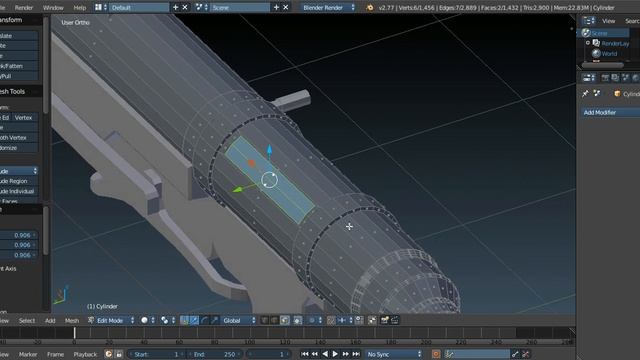Jump to last frame of animation
This screenshot has height=360, width=640.
356,354
